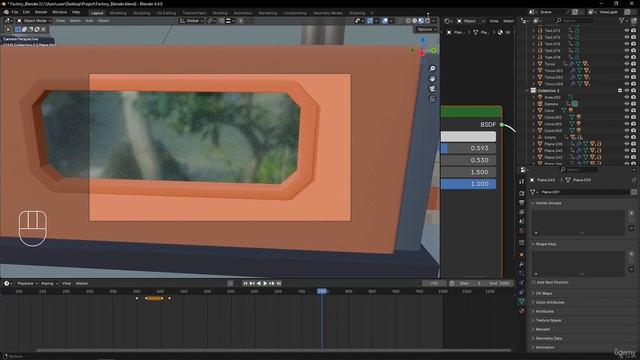Switch viewport to wireframe shading
The width and height of the screenshot is (640, 360).
[408, 20]
